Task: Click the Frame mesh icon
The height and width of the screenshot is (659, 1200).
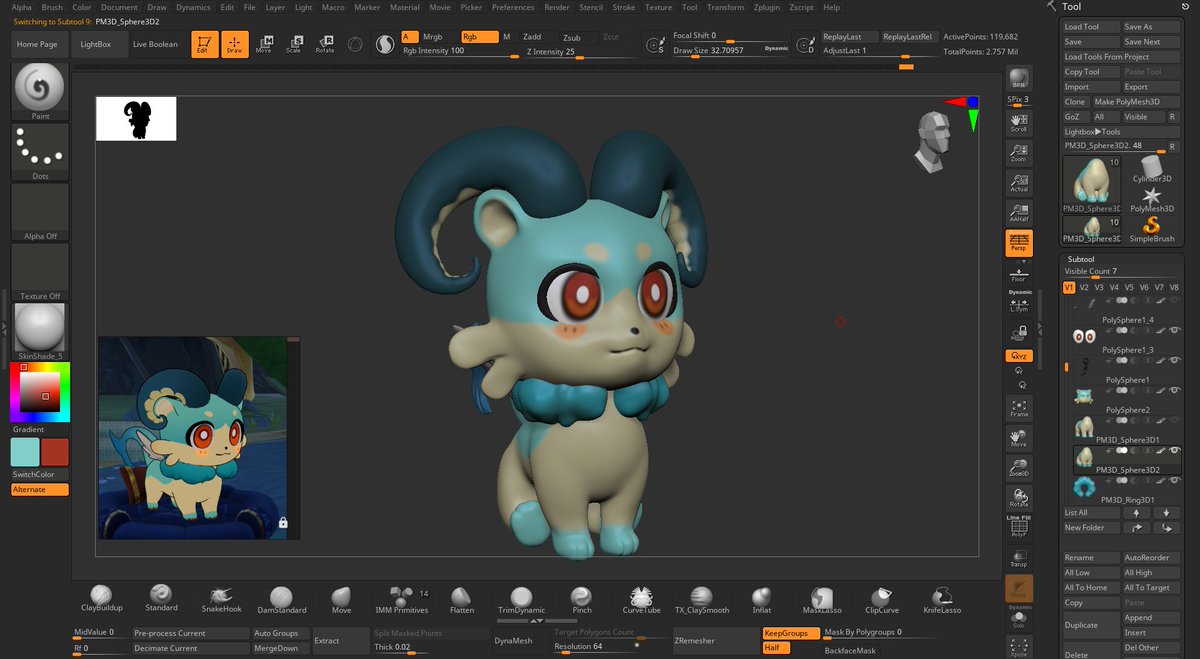Action: tap(1019, 407)
